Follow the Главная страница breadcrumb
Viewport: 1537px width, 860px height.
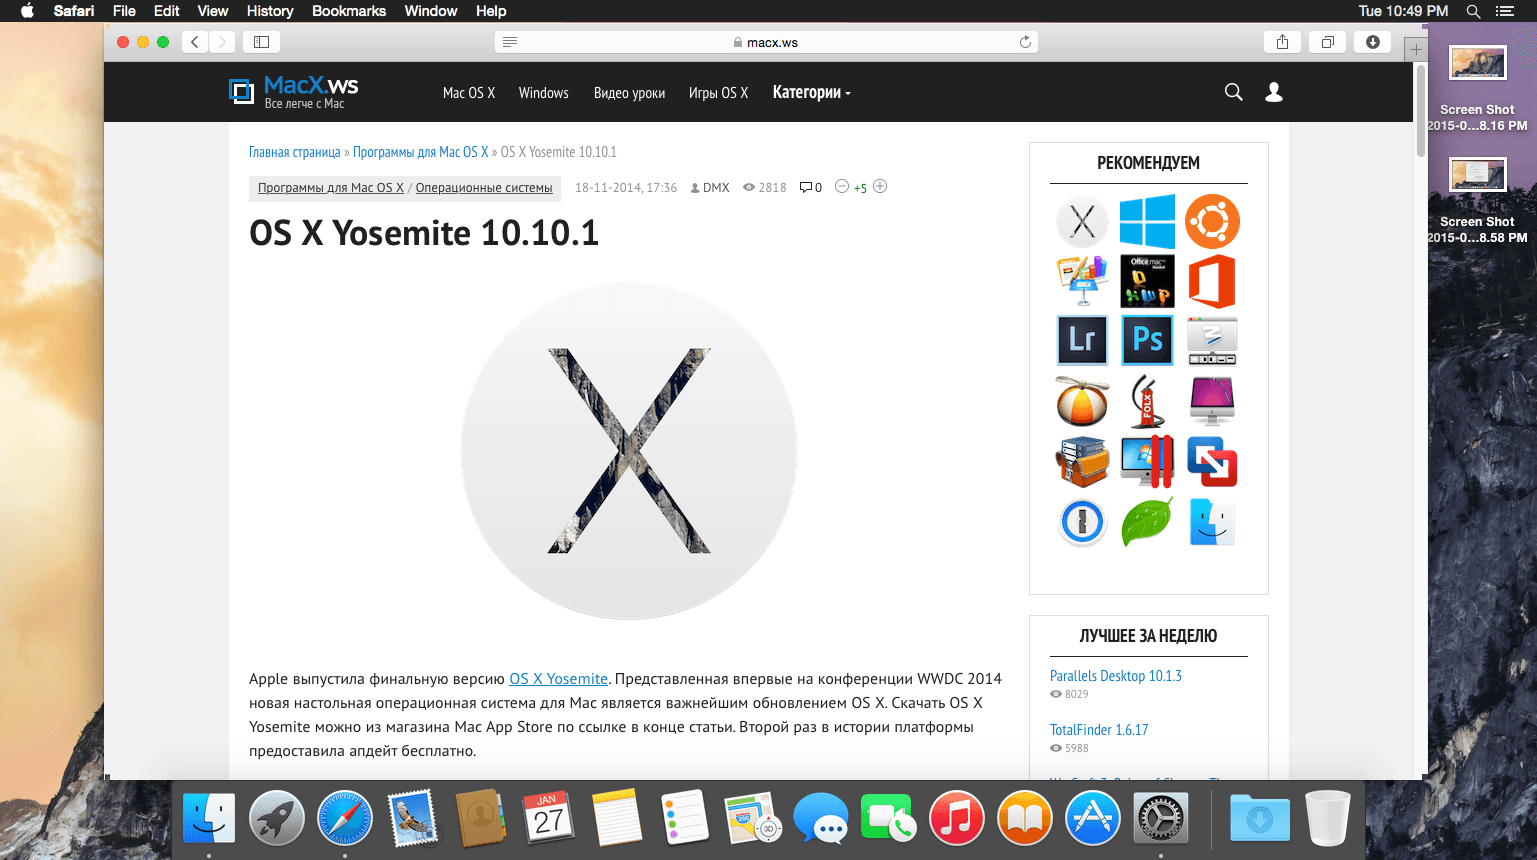tap(295, 152)
